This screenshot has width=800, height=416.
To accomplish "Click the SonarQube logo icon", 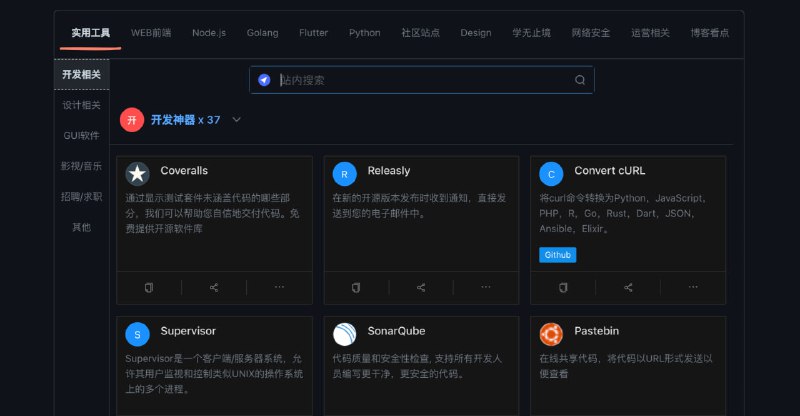I will (x=344, y=334).
